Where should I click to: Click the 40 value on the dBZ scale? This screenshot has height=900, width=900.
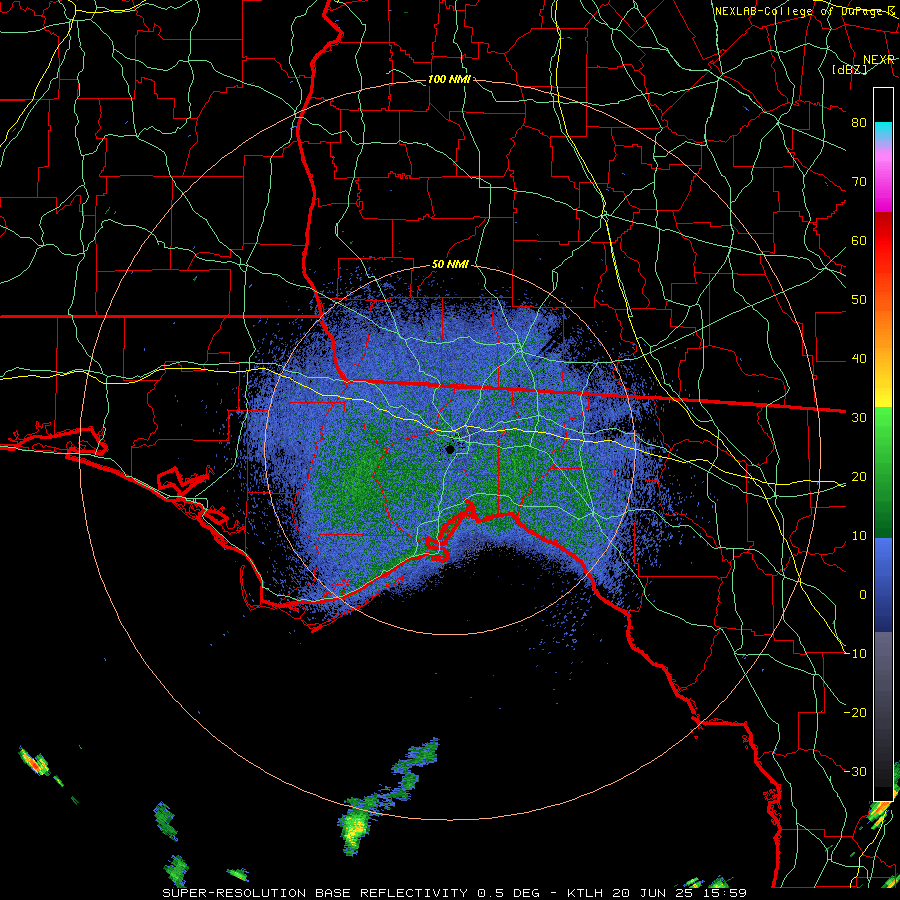coord(859,359)
